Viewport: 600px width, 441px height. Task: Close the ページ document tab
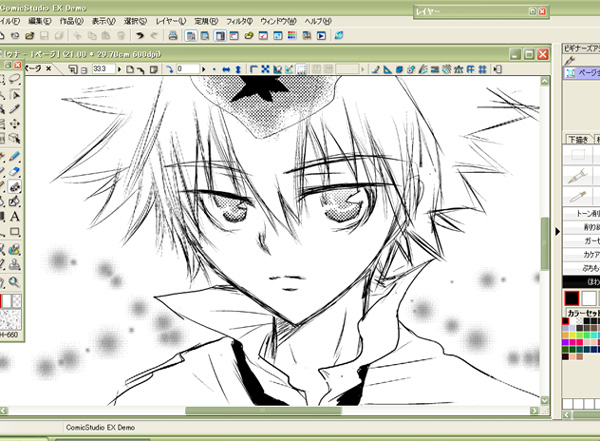(x=49, y=69)
